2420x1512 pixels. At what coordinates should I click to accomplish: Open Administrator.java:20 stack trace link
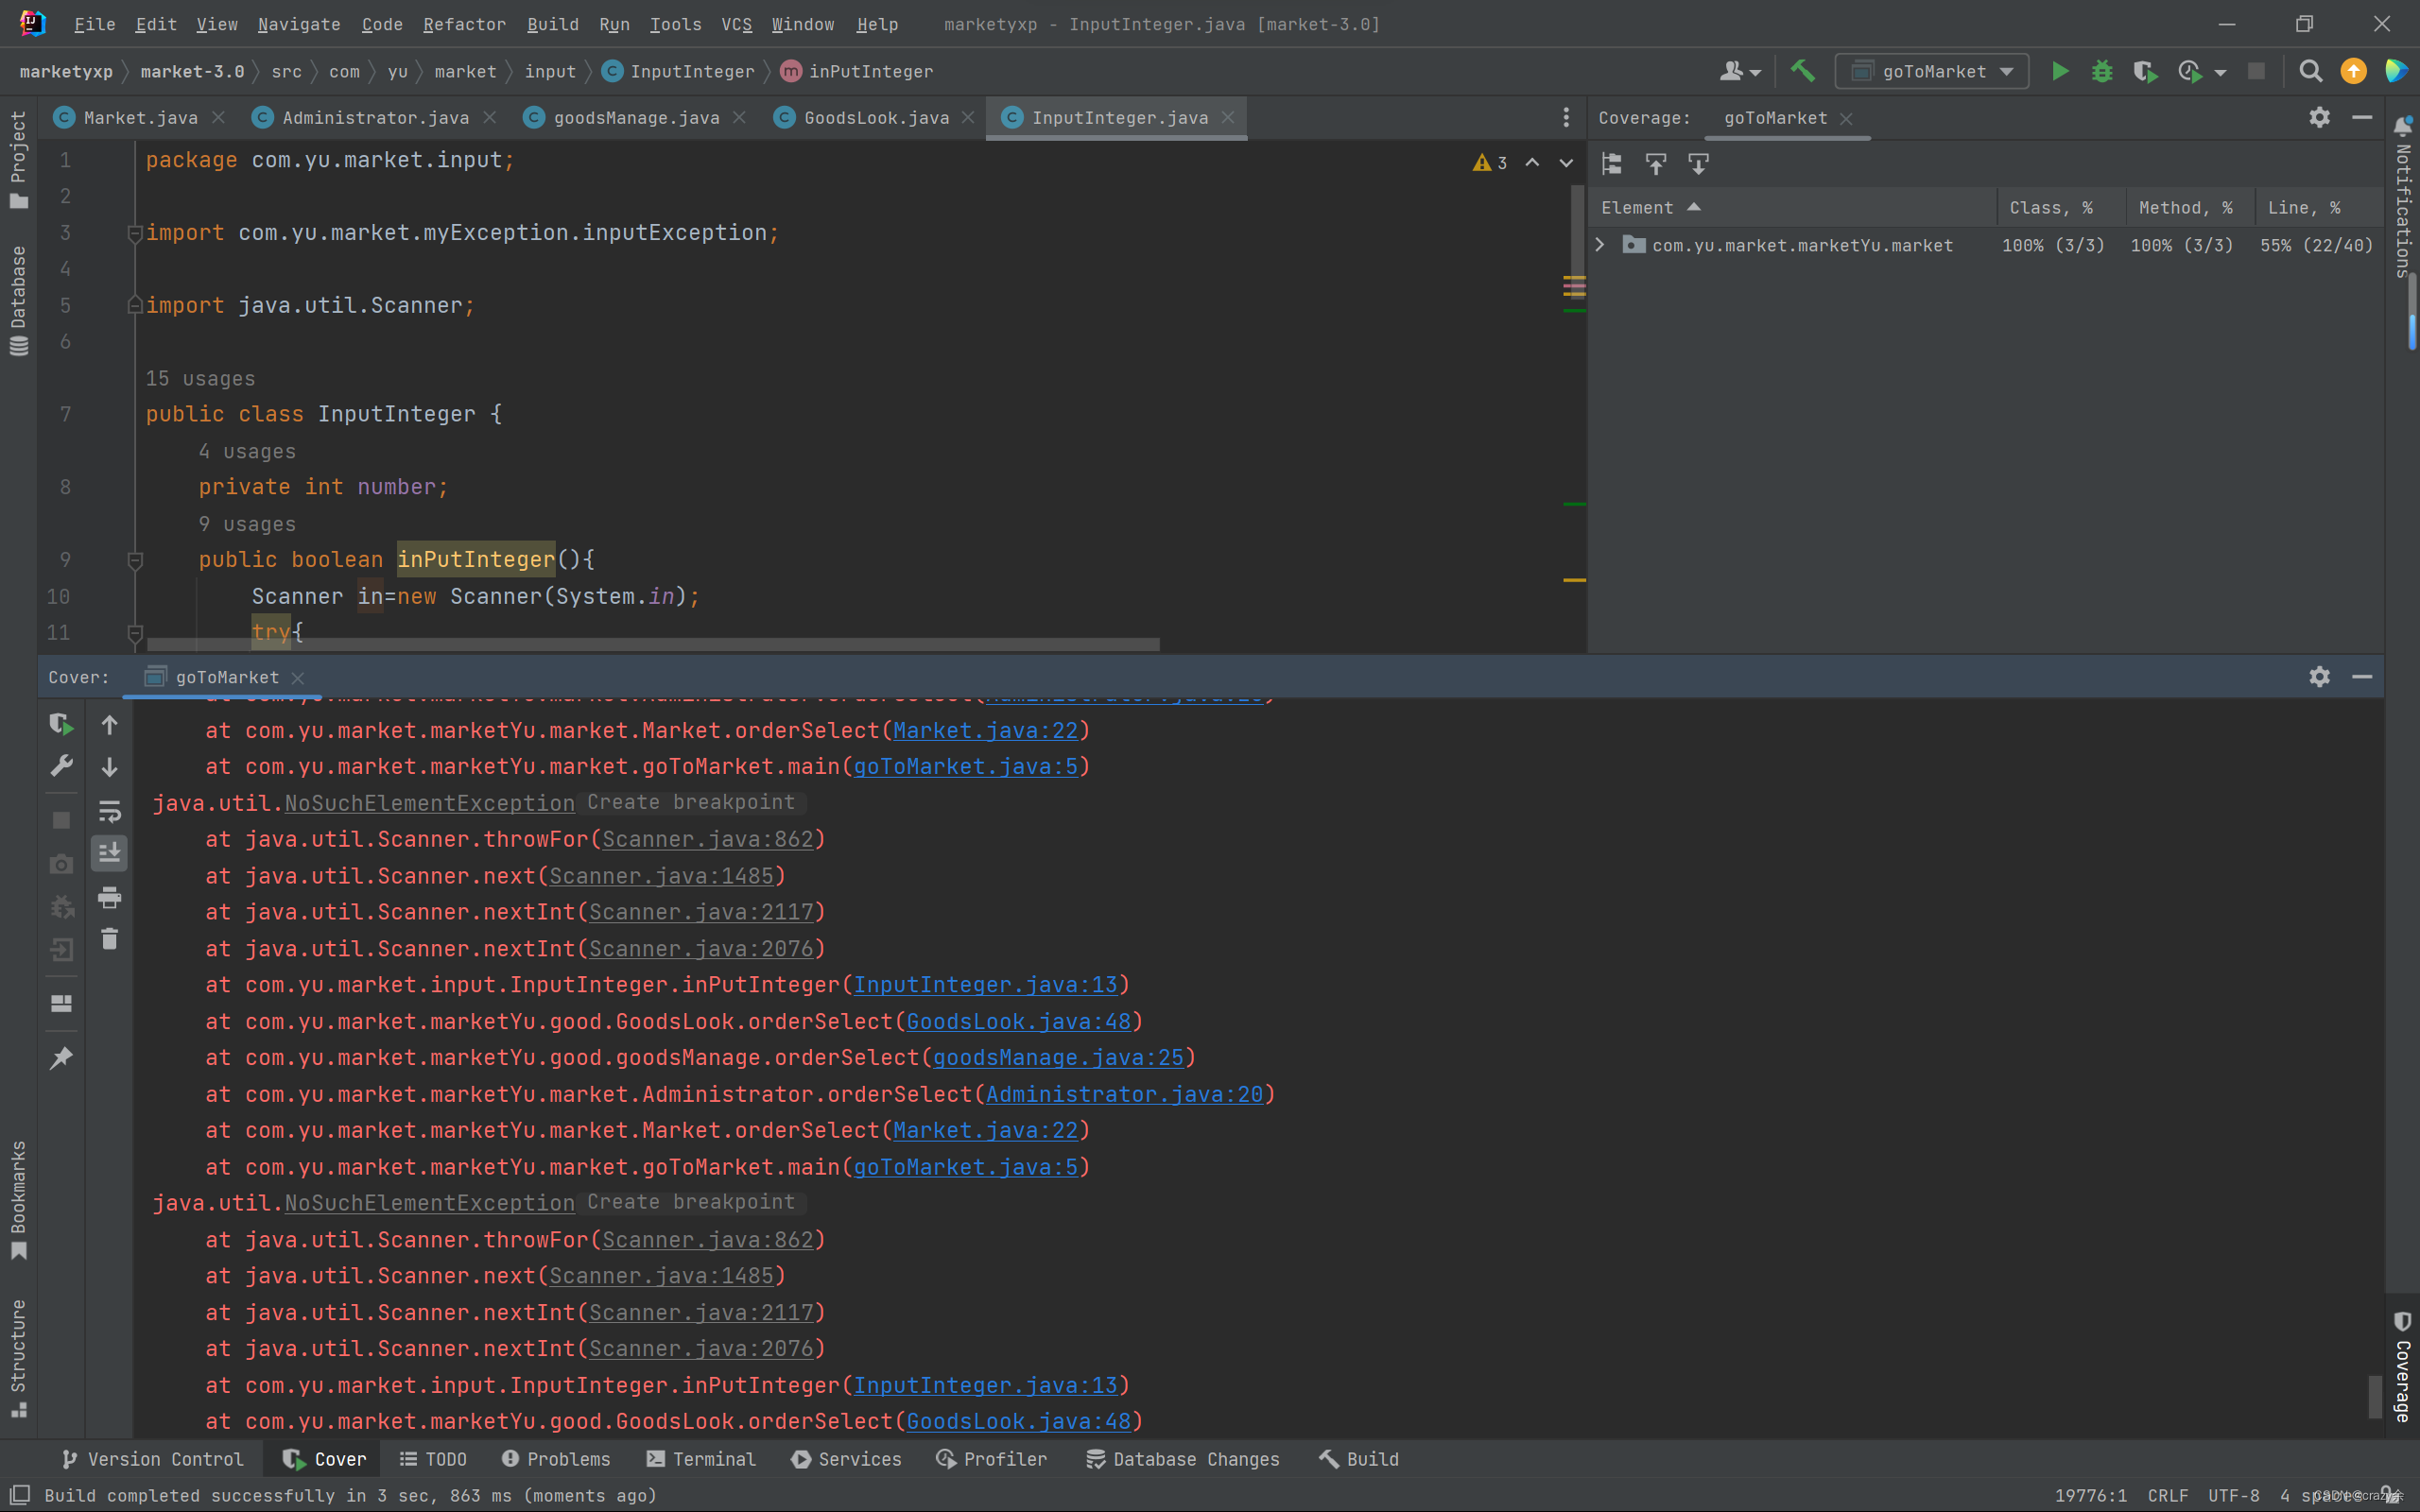[x=1125, y=1095]
